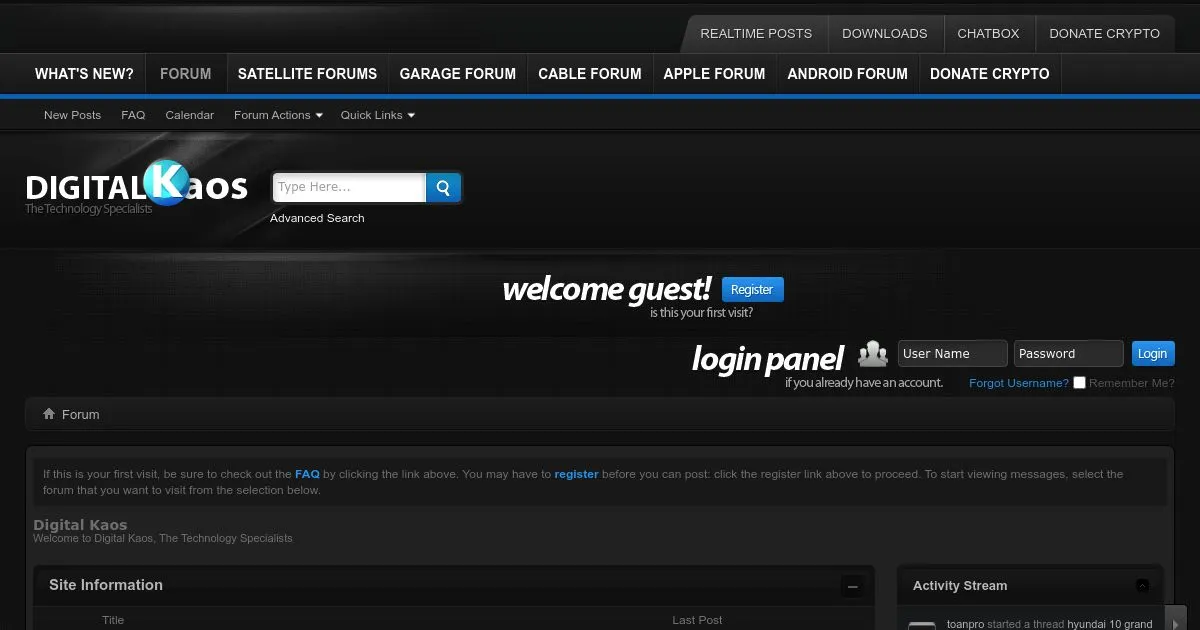The image size is (1200, 630).
Task: Click the toanpro username in Activity Stream
Action: pos(968,624)
